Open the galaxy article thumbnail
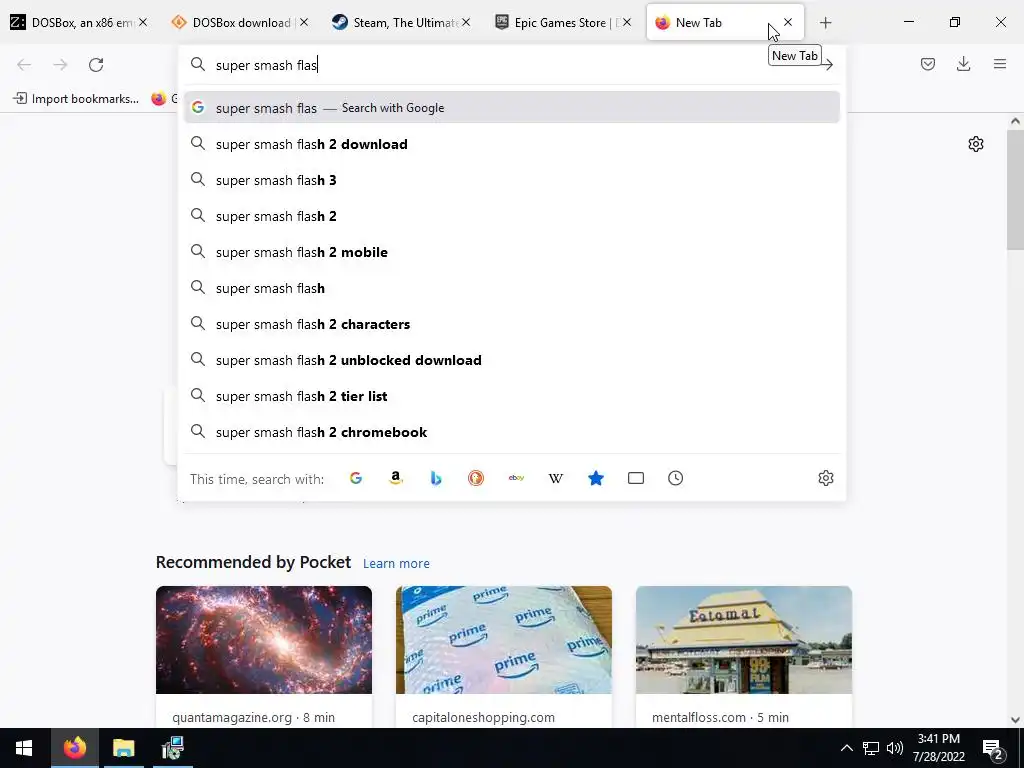1024x768 pixels. click(x=264, y=640)
